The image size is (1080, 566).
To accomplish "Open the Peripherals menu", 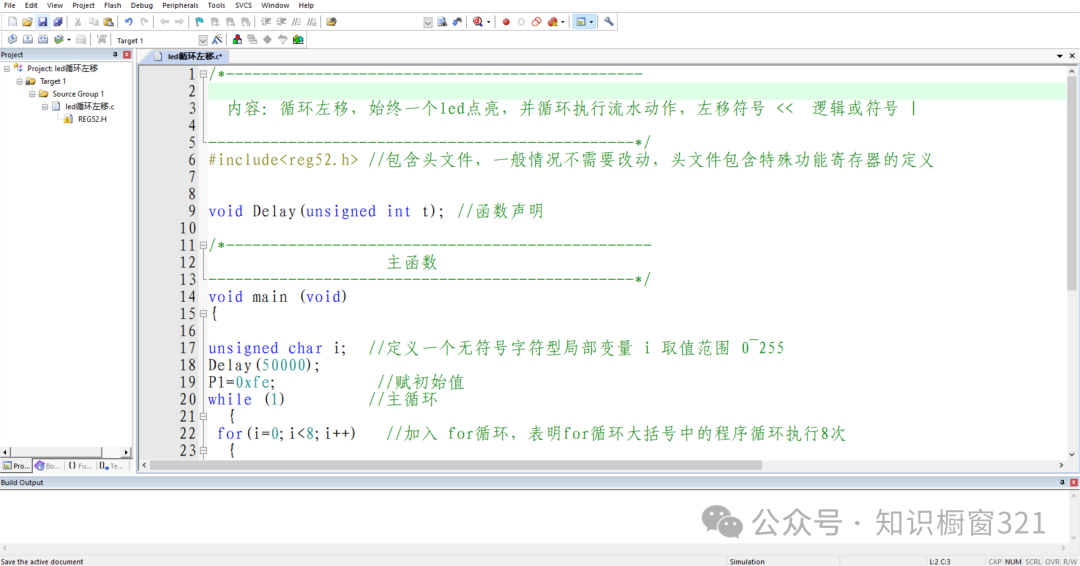I will click(x=180, y=5).
